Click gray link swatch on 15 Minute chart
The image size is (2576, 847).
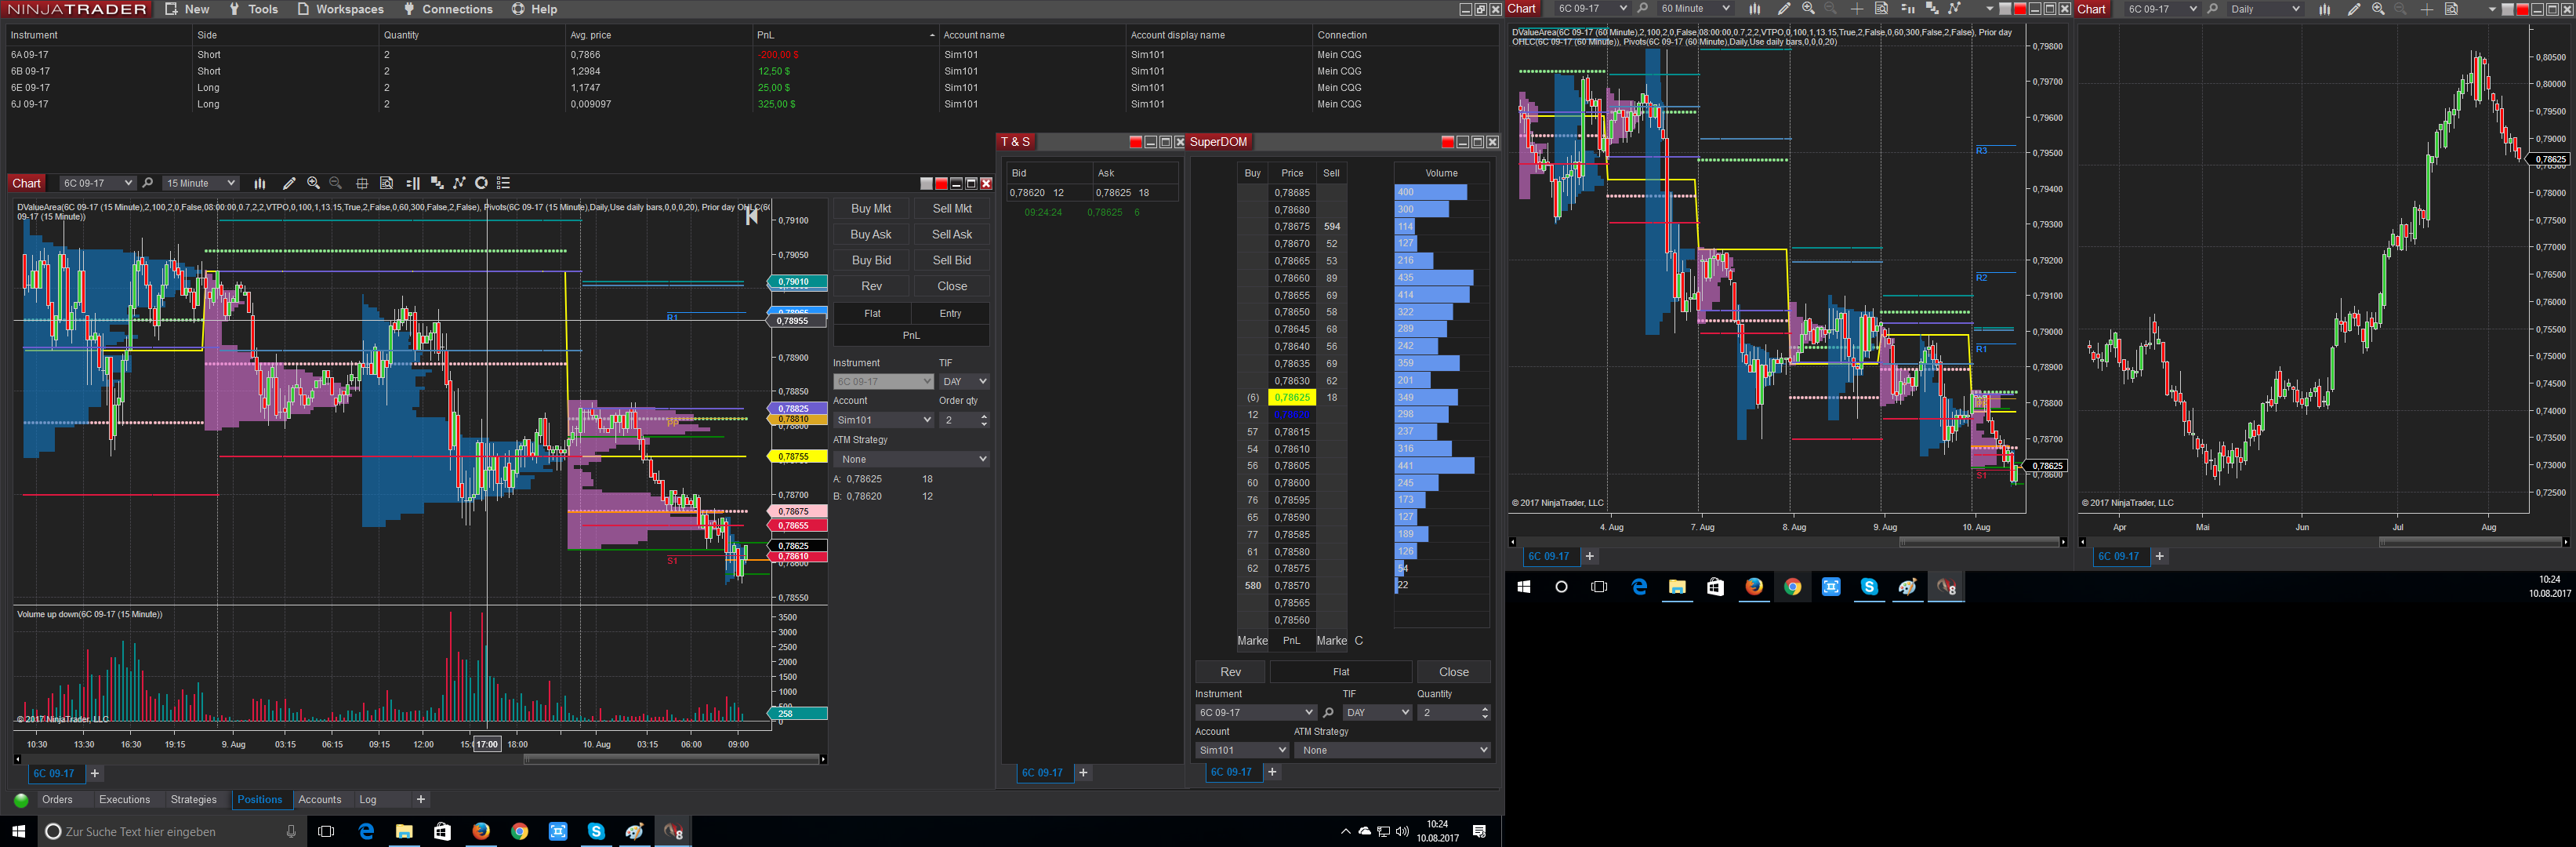click(x=926, y=183)
